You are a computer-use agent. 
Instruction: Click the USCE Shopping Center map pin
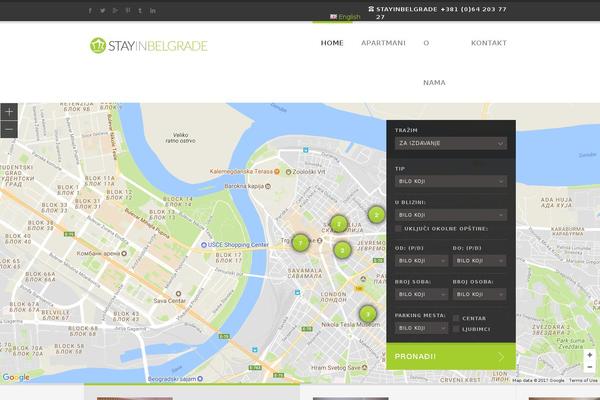[x=204, y=245]
